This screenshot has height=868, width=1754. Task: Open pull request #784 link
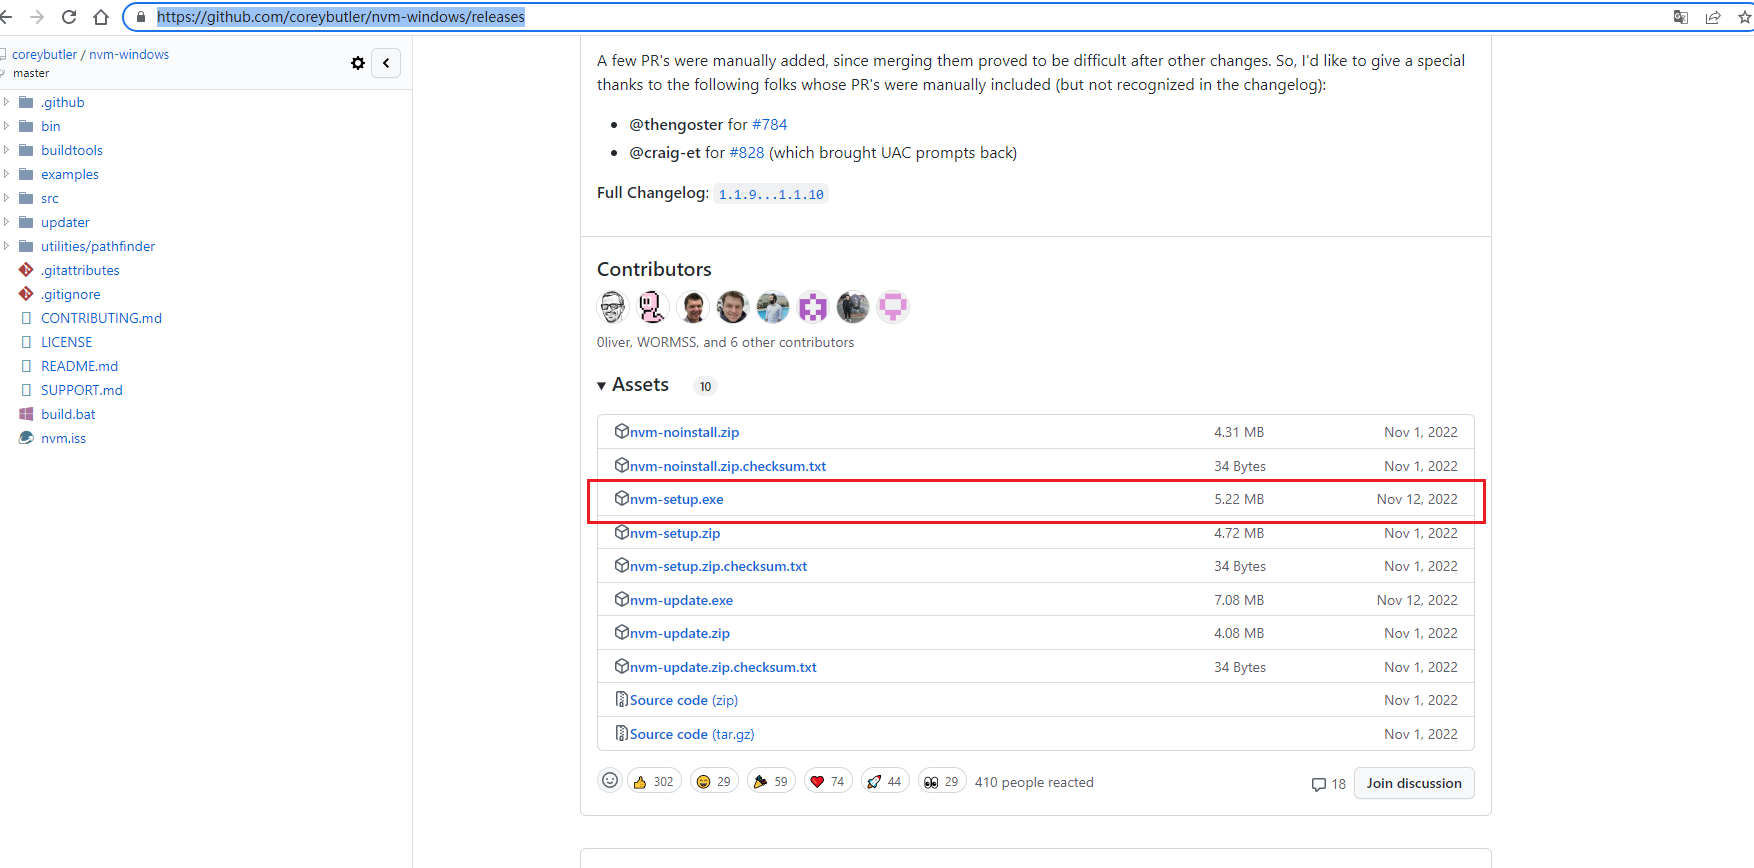coord(770,124)
